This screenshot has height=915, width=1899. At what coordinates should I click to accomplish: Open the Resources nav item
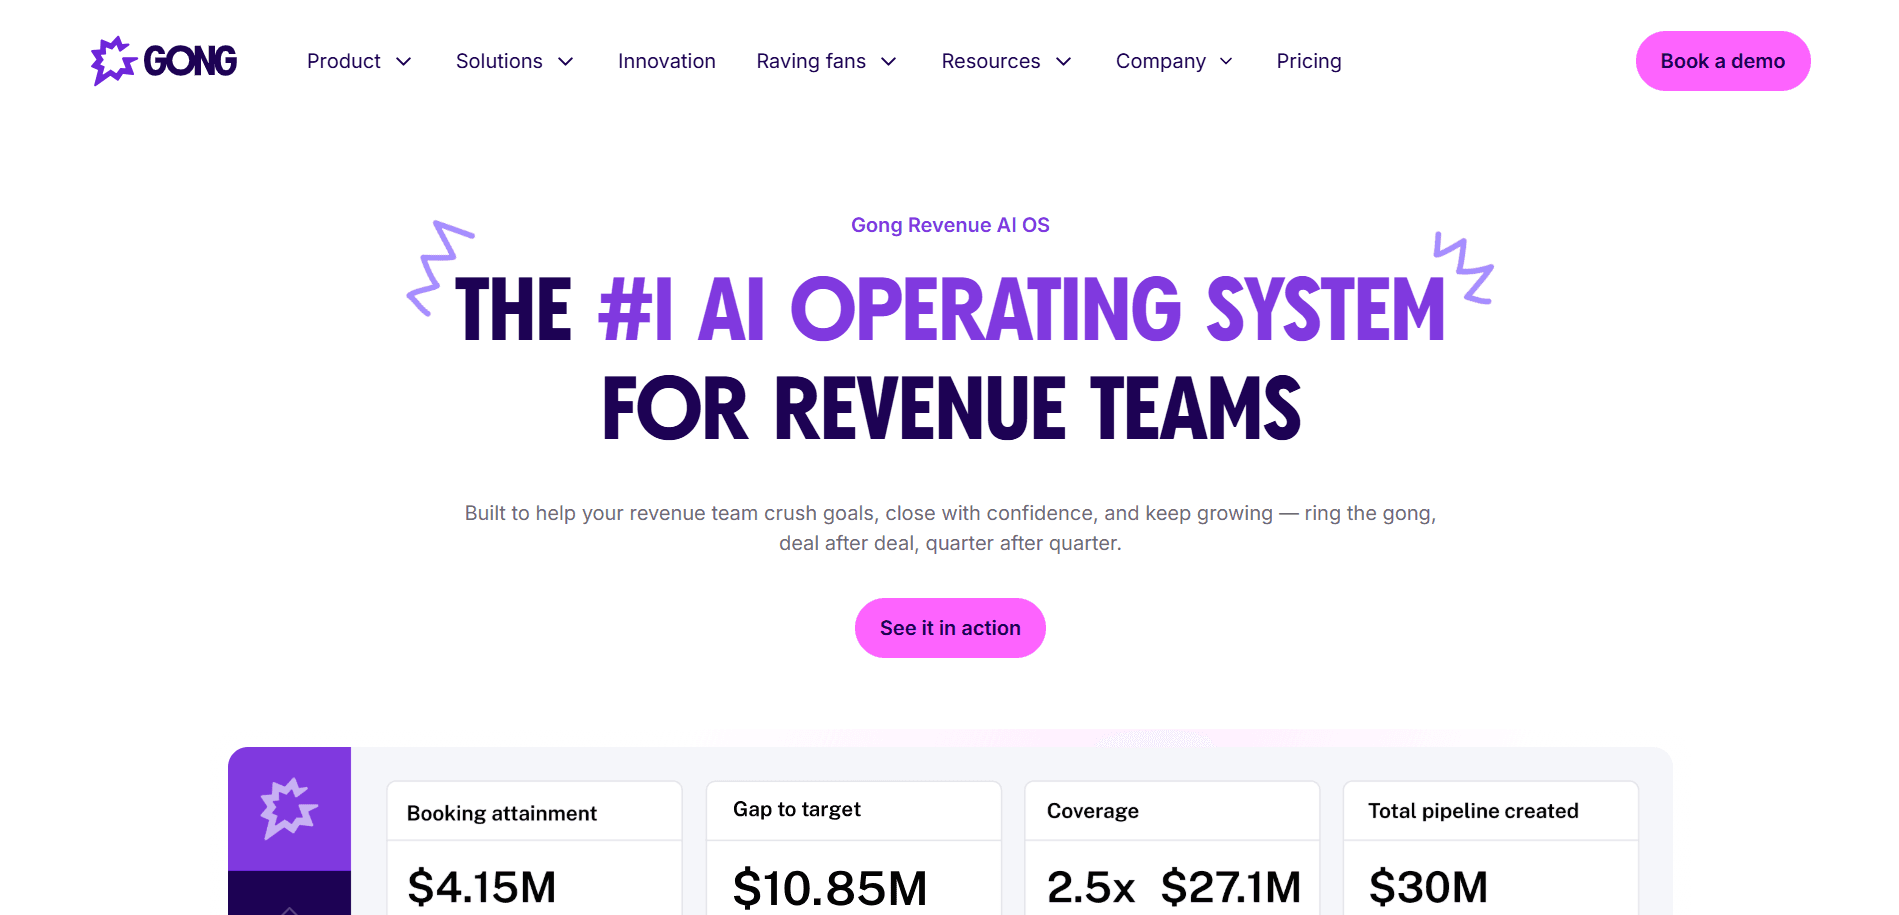click(x=991, y=61)
